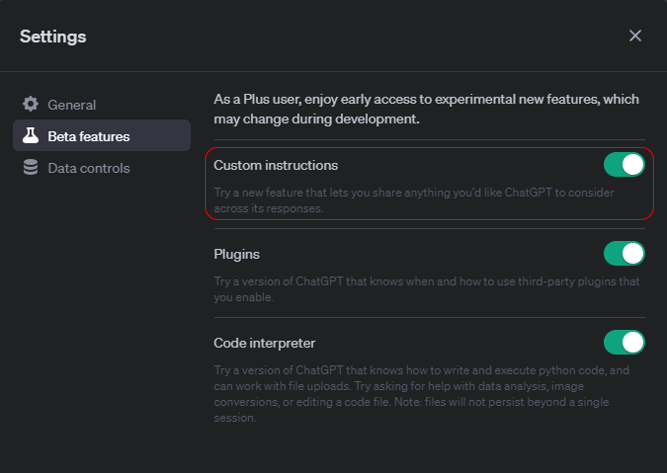Viewport: 667px width, 473px height.
Task: Switch off the Code interpreter toggle
Action: (624, 343)
